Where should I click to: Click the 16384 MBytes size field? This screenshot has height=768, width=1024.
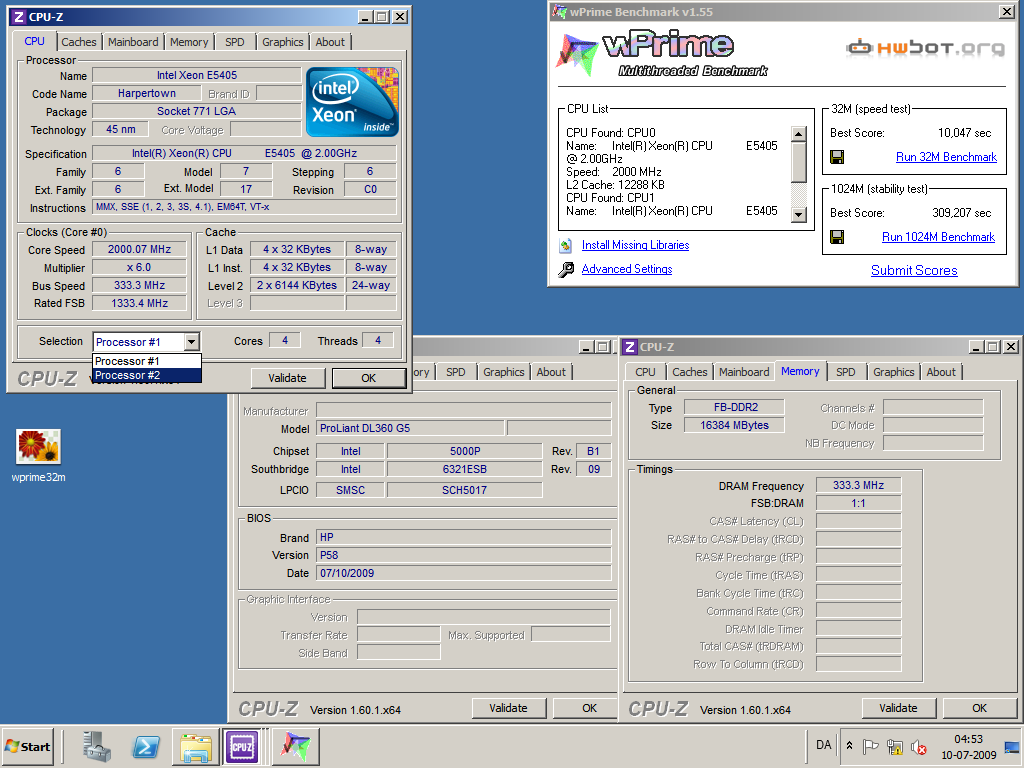point(734,425)
